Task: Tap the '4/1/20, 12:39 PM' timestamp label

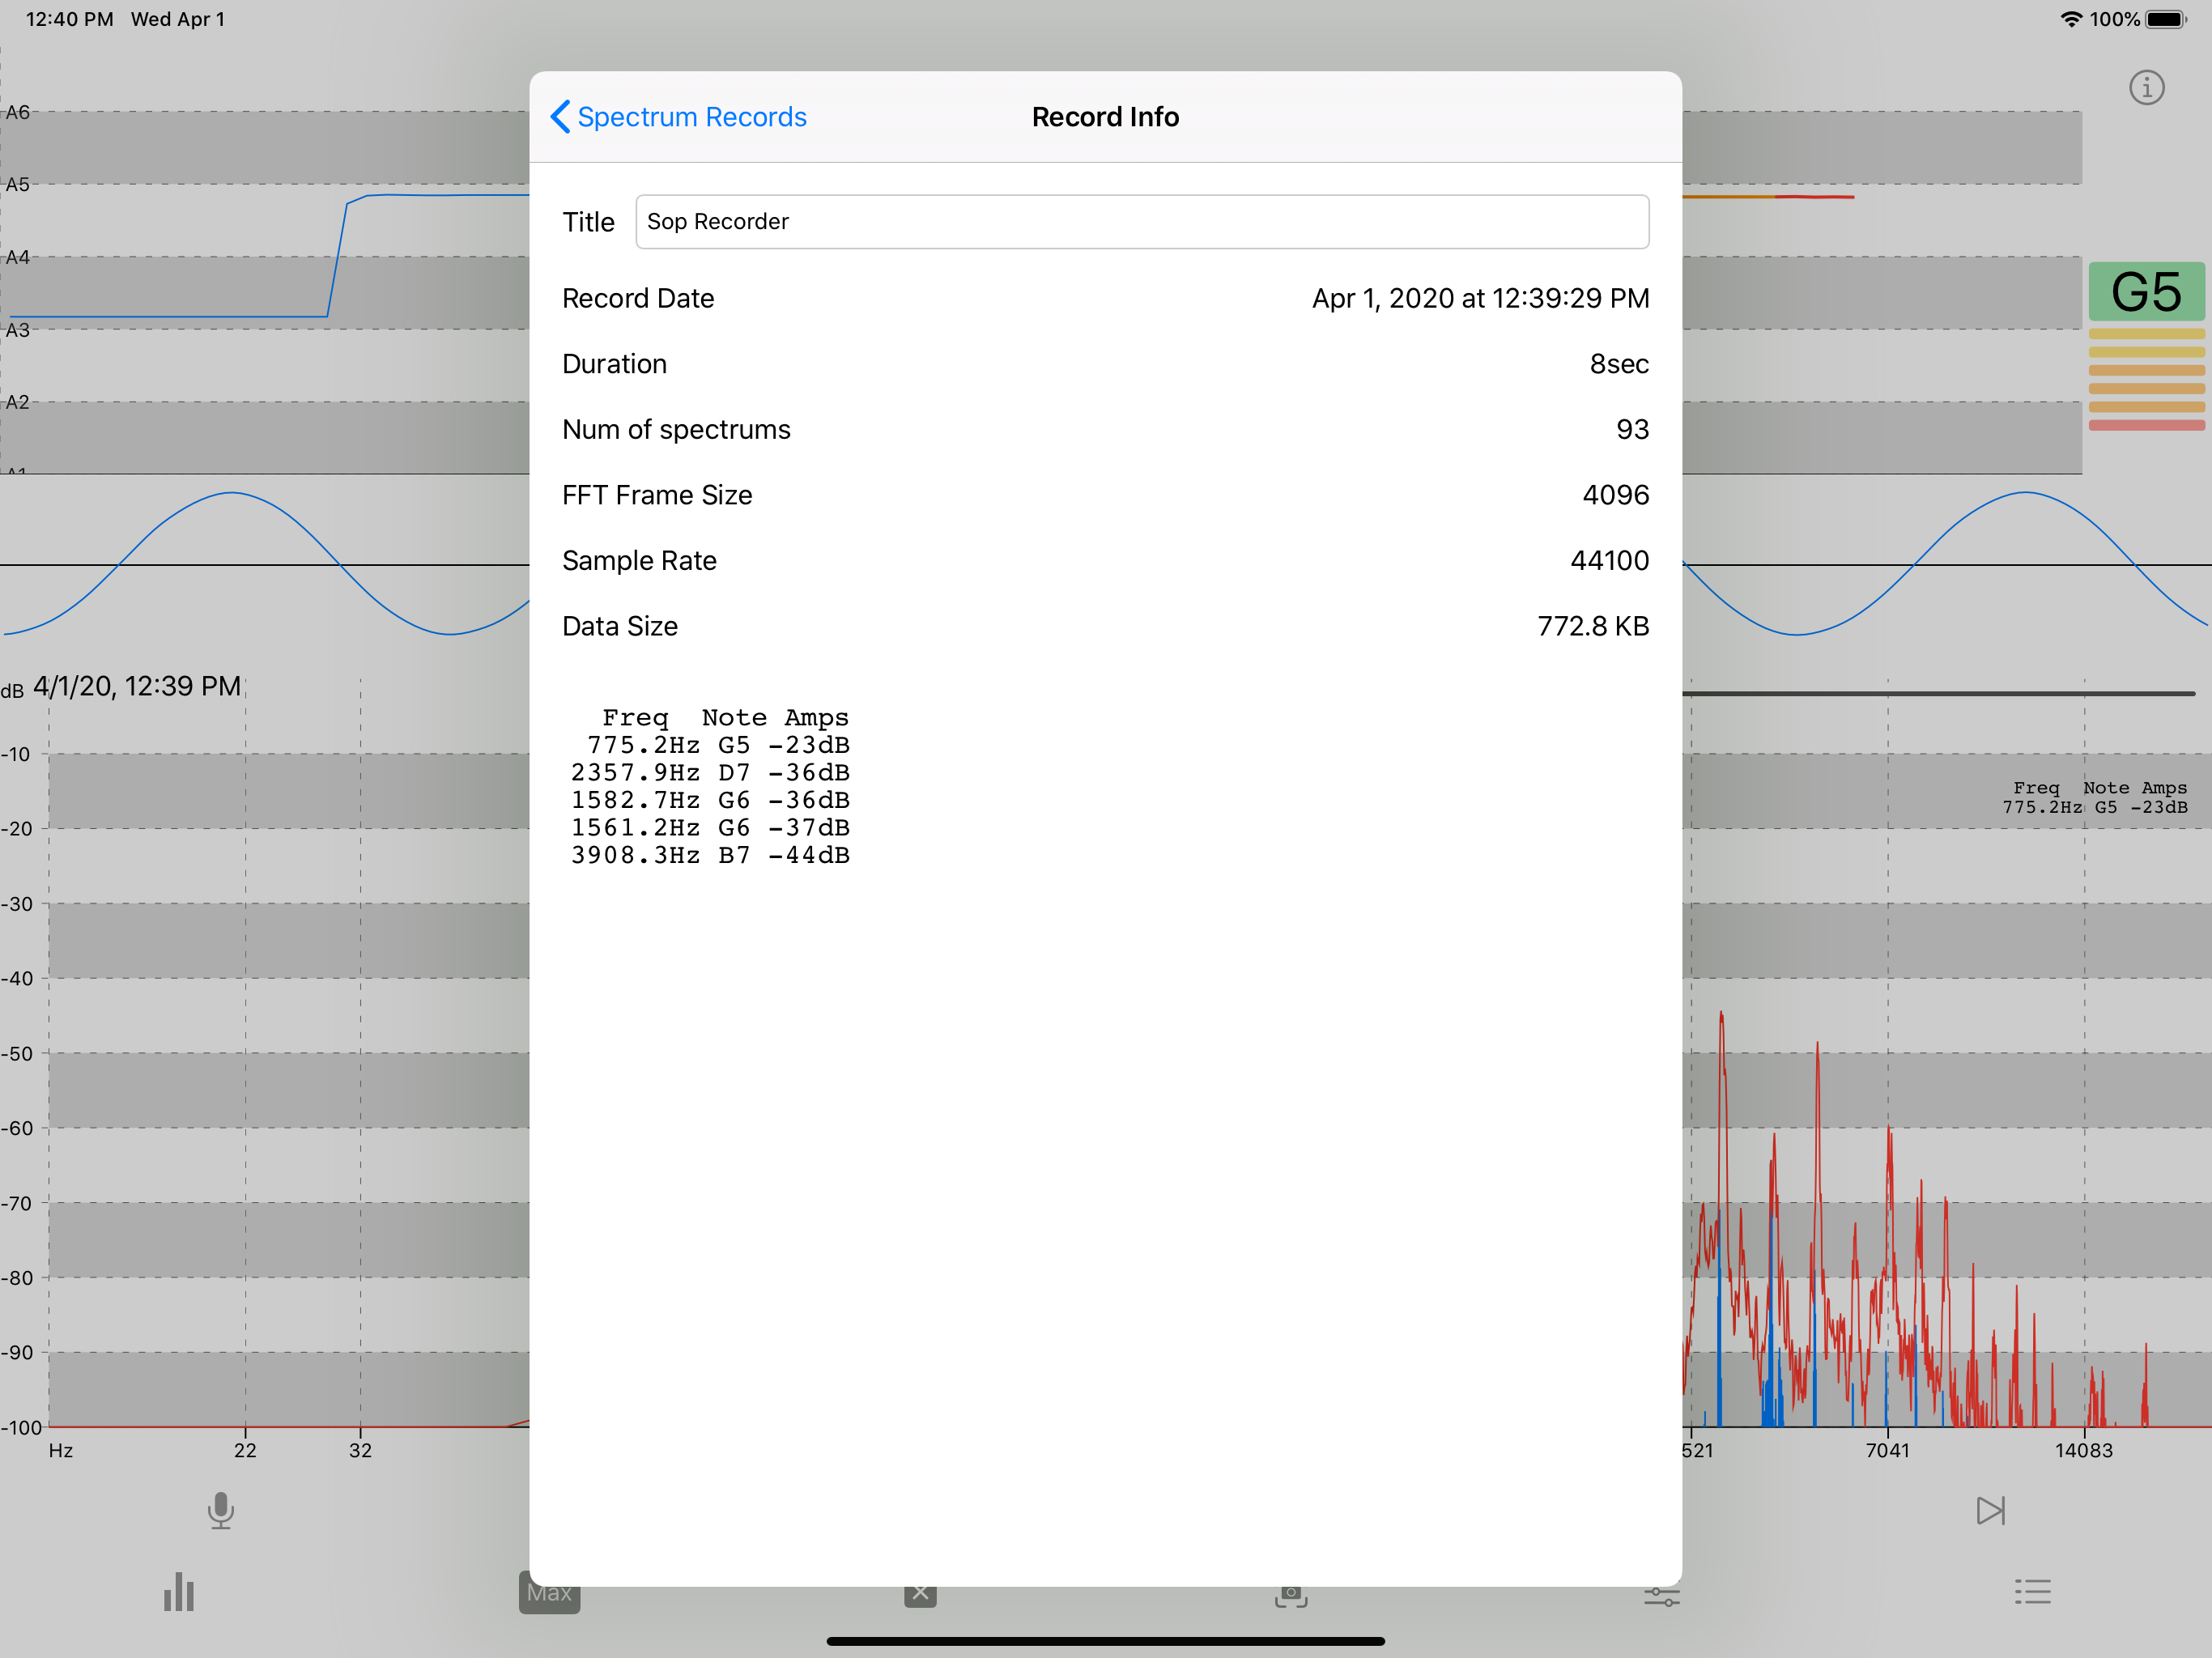Action: [137, 686]
